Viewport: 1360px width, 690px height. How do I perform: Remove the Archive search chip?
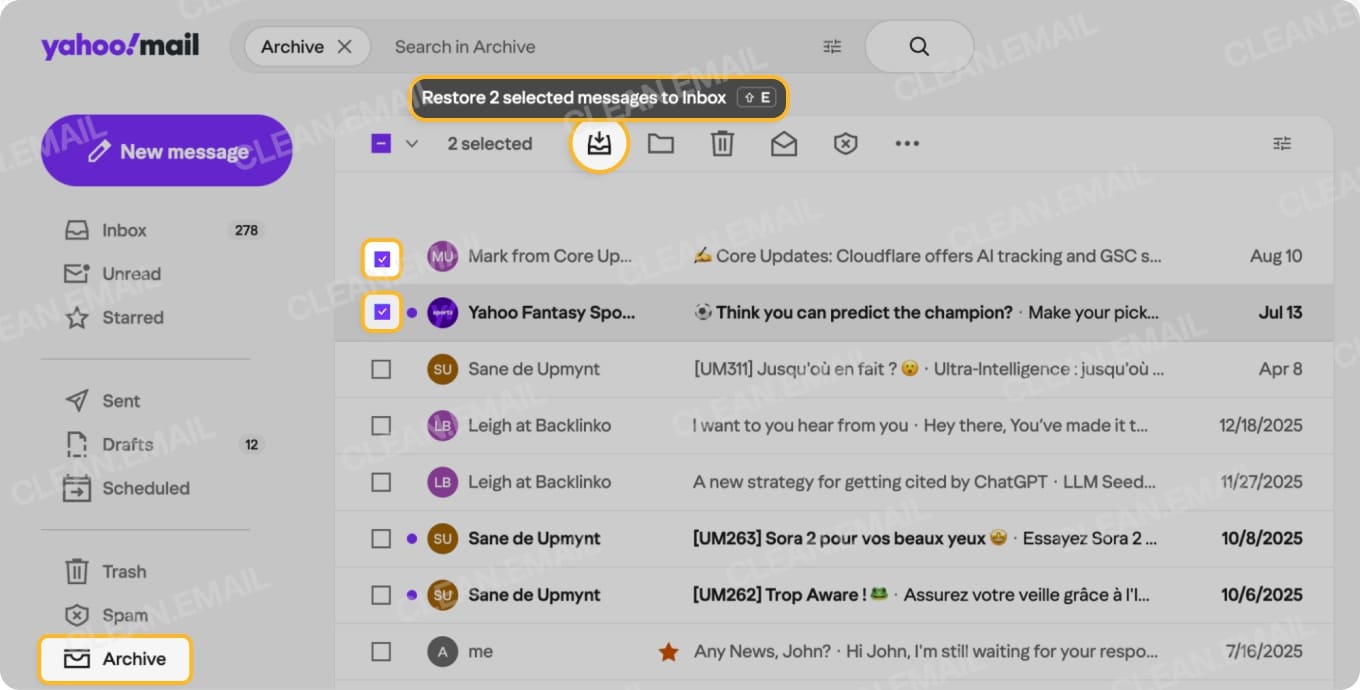pos(344,46)
